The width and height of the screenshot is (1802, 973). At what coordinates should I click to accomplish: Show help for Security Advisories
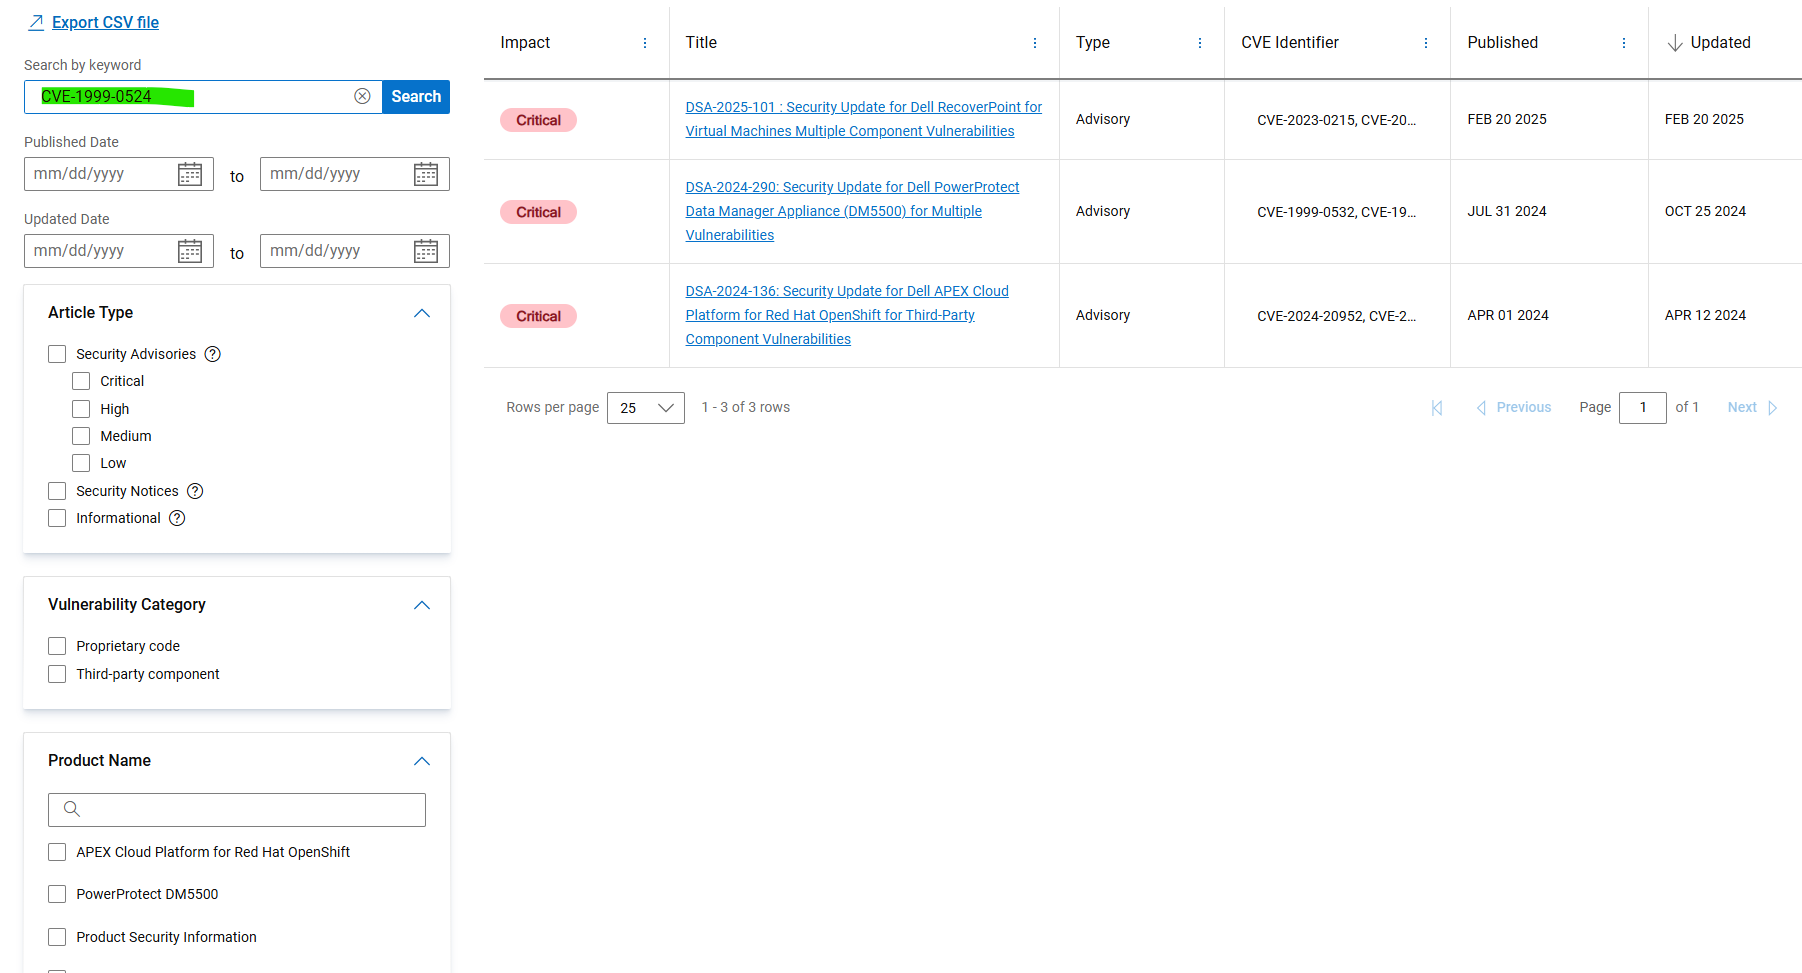click(x=213, y=354)
